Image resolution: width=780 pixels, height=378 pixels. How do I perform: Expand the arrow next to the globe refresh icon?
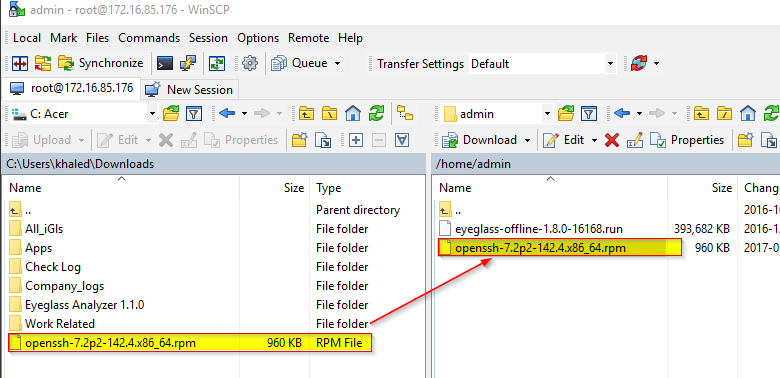coord(656,63)
